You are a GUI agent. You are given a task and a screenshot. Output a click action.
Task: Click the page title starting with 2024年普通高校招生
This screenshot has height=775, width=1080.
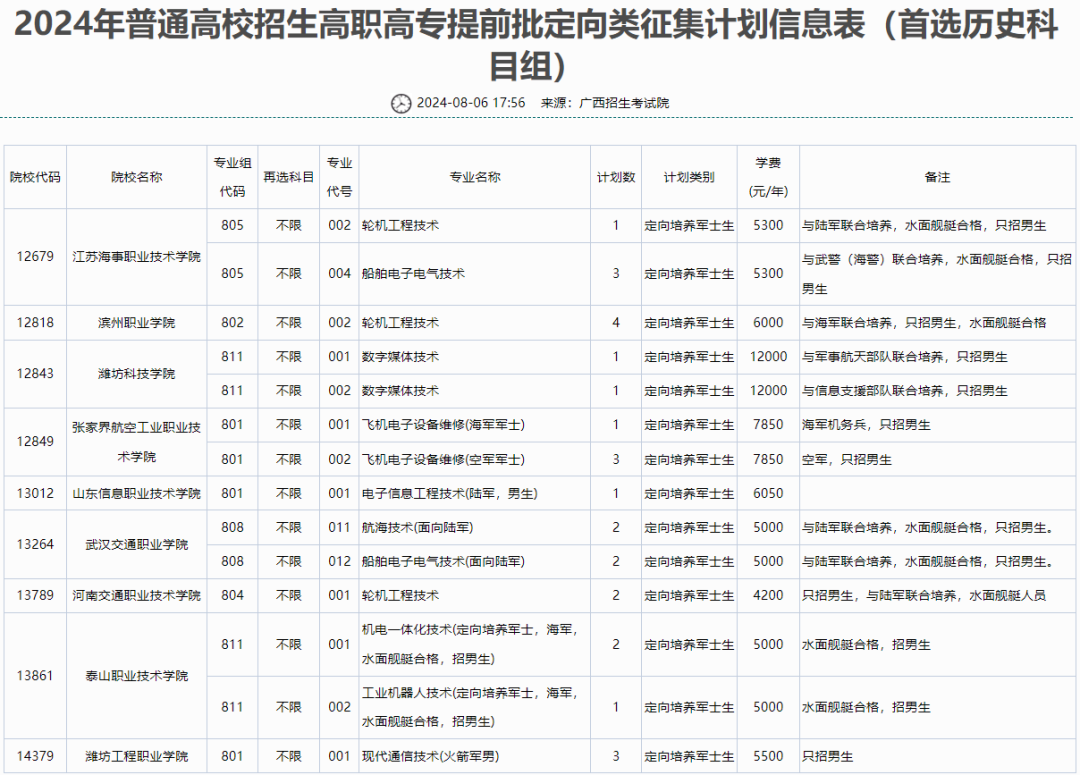[x=536, y=45]
